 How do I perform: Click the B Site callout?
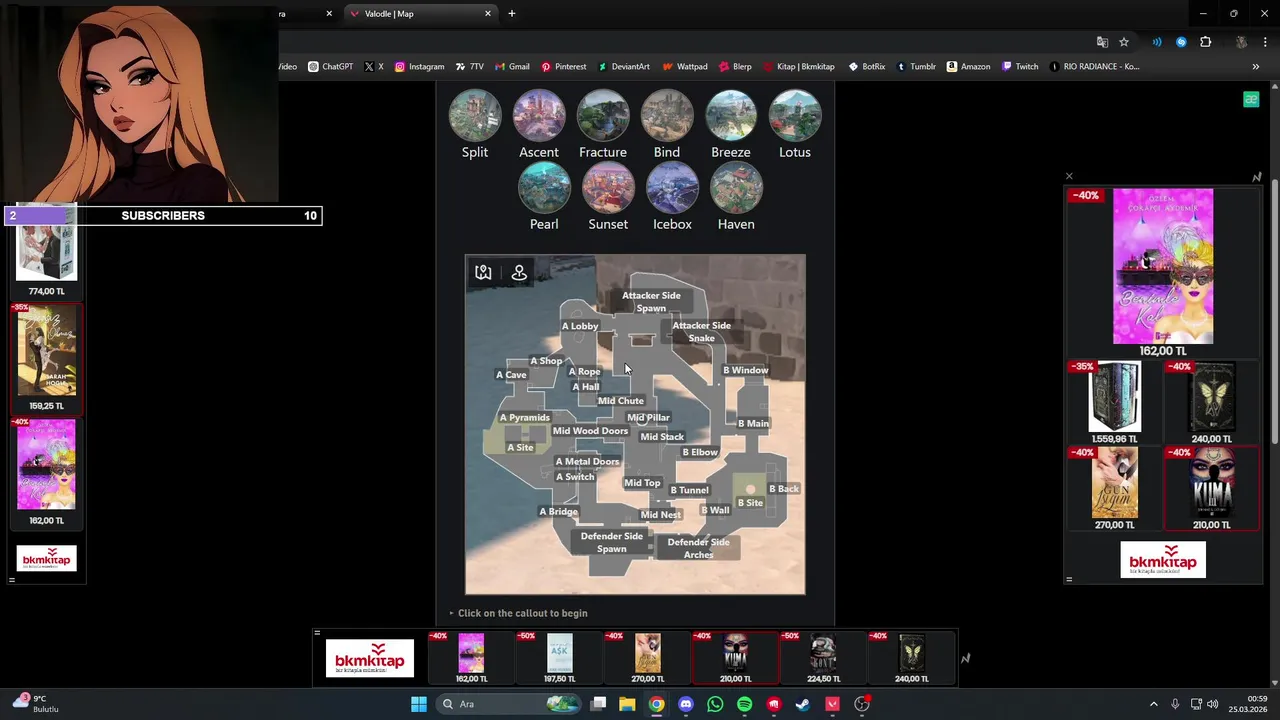coord(750,503)
